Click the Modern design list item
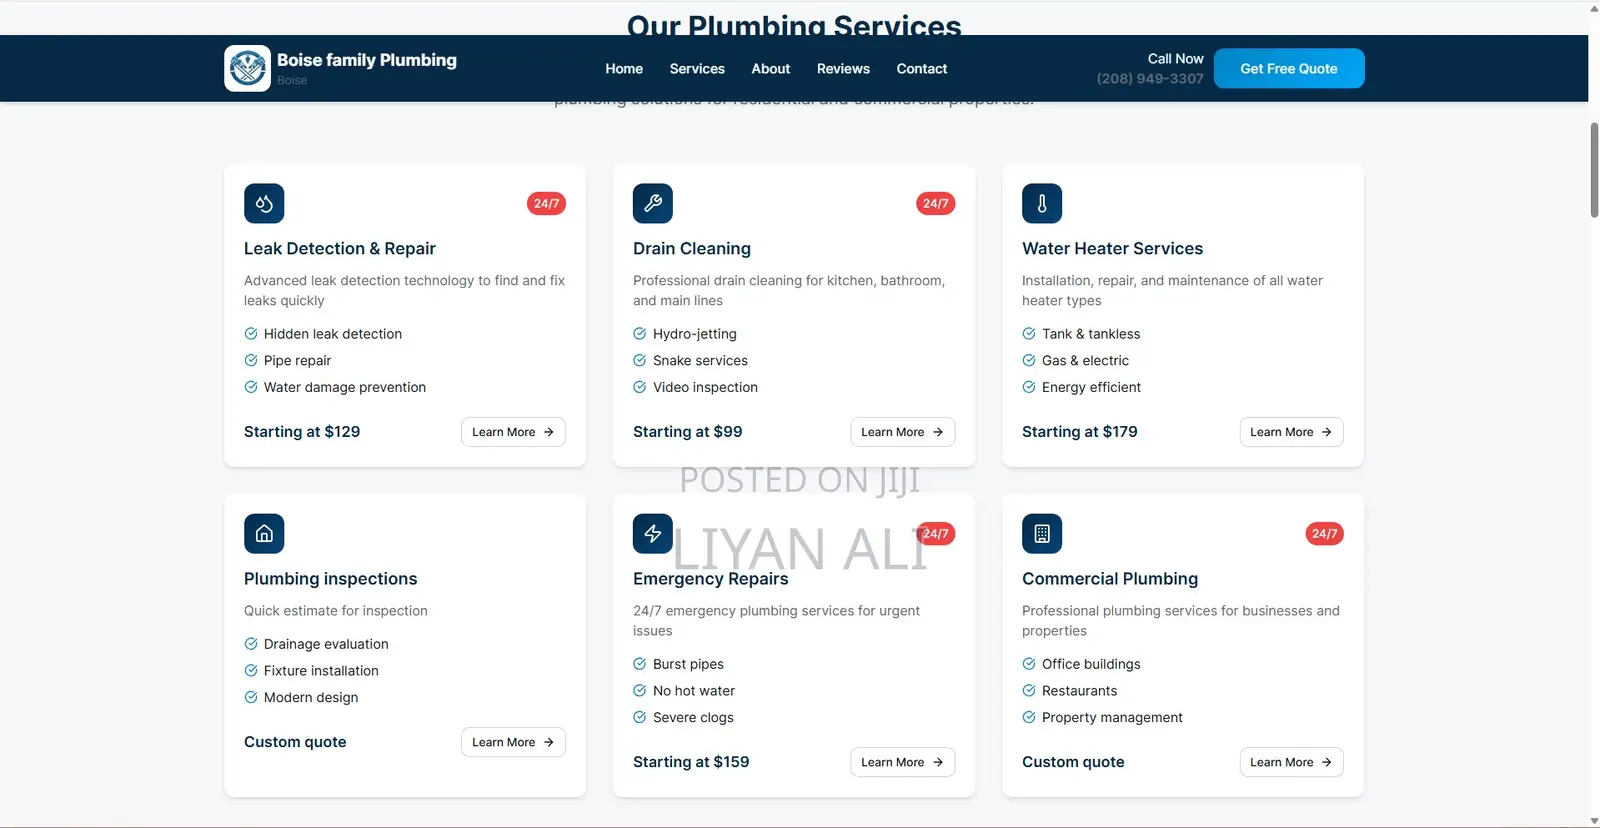This screenshot has height=828, width=1600. (311, 697)
